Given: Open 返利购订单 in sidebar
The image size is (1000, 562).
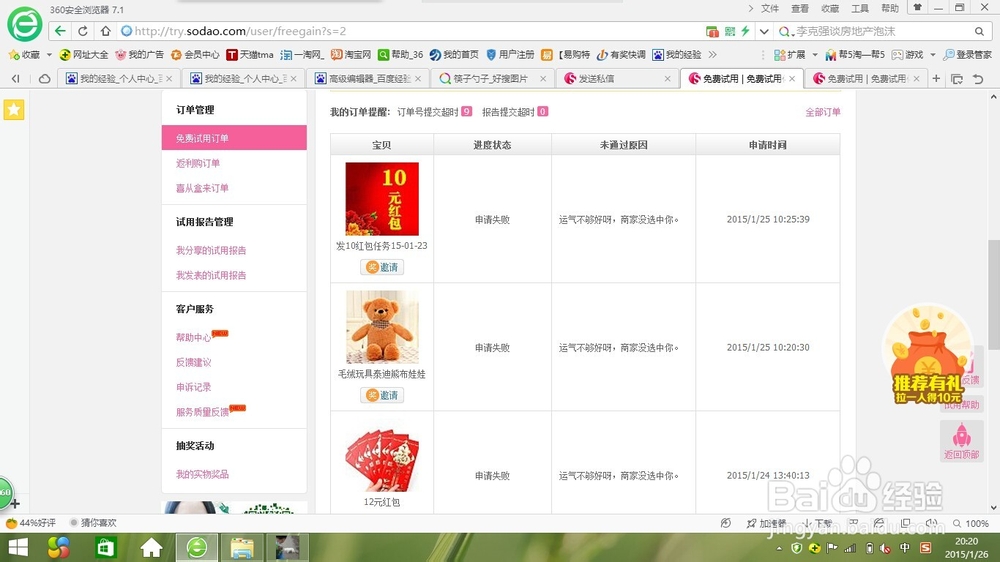Looking at the screenshot, I should (198, 163).
